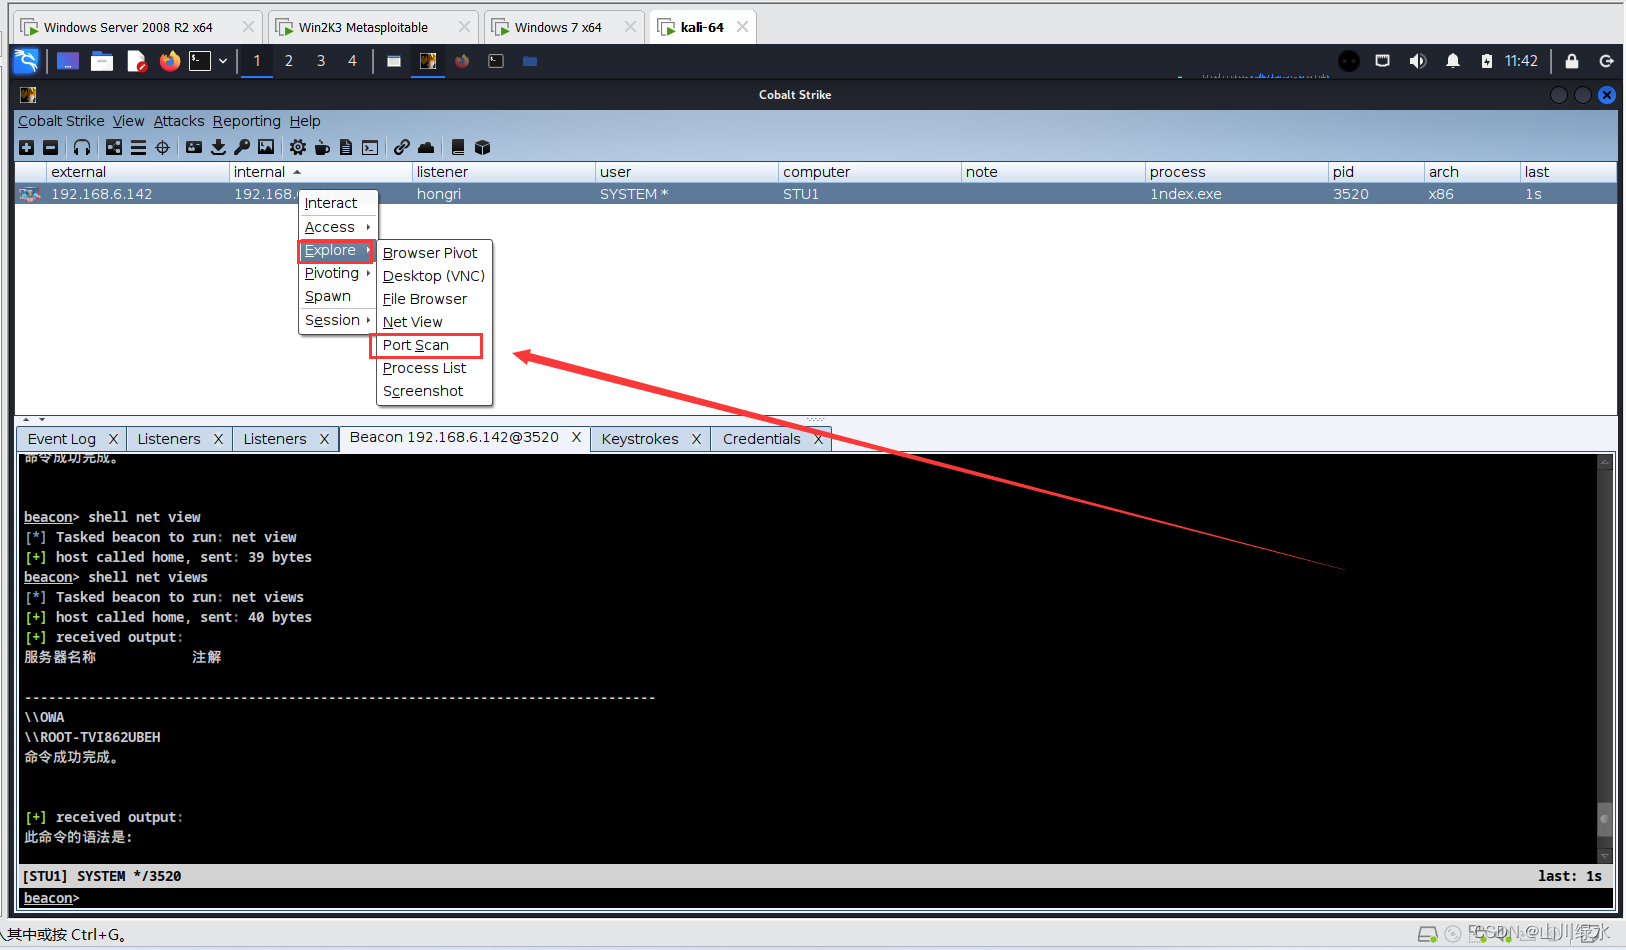Open the Kali dragon applications menu
1626x950 pixels.
27,61
